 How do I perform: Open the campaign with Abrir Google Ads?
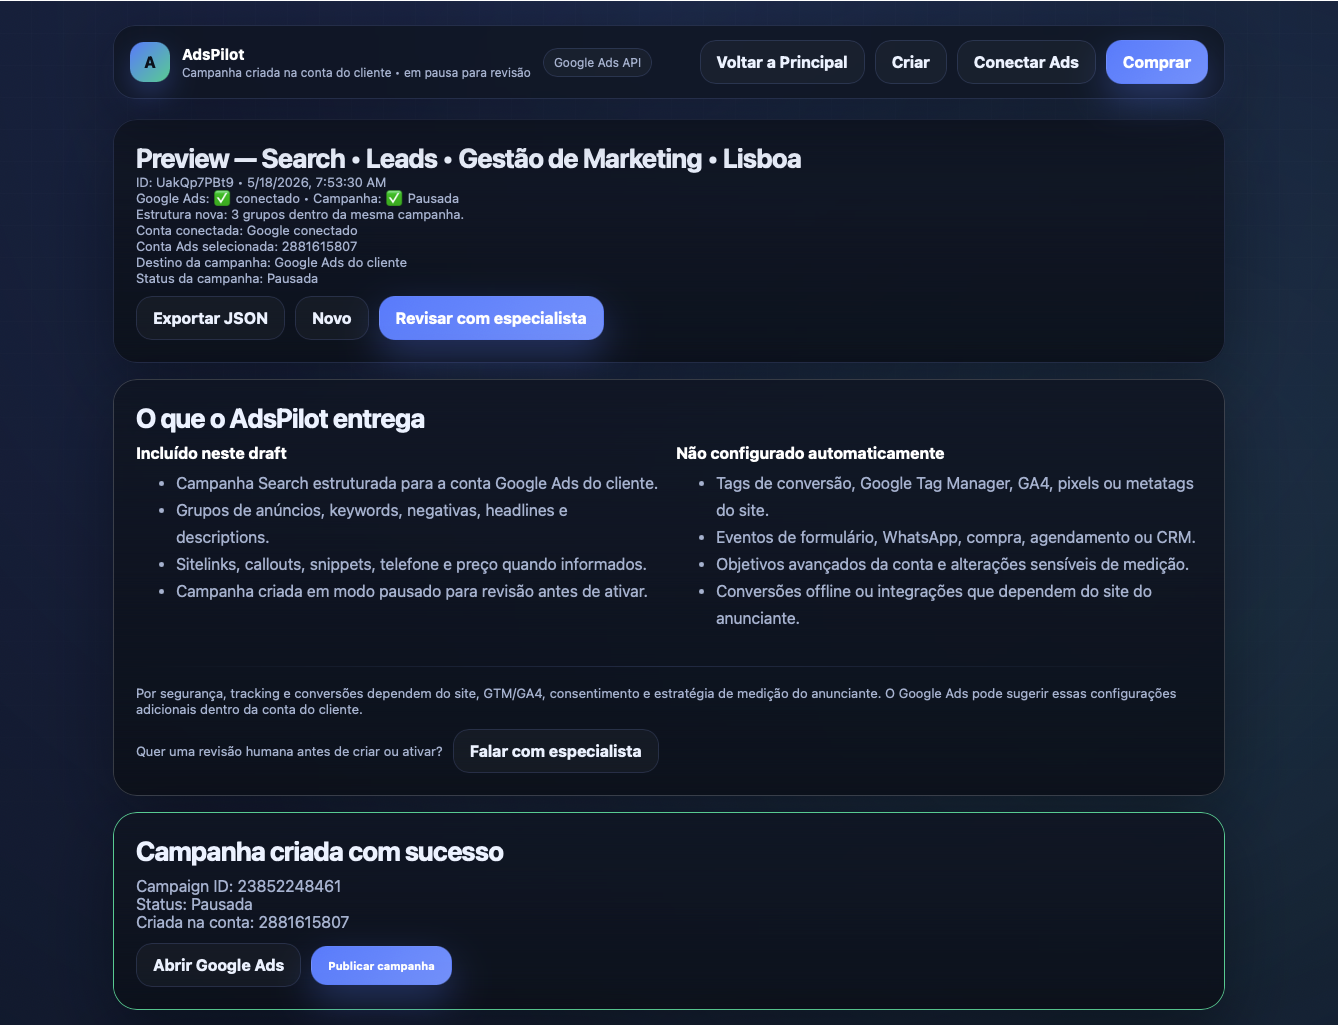tap(218, 965)
